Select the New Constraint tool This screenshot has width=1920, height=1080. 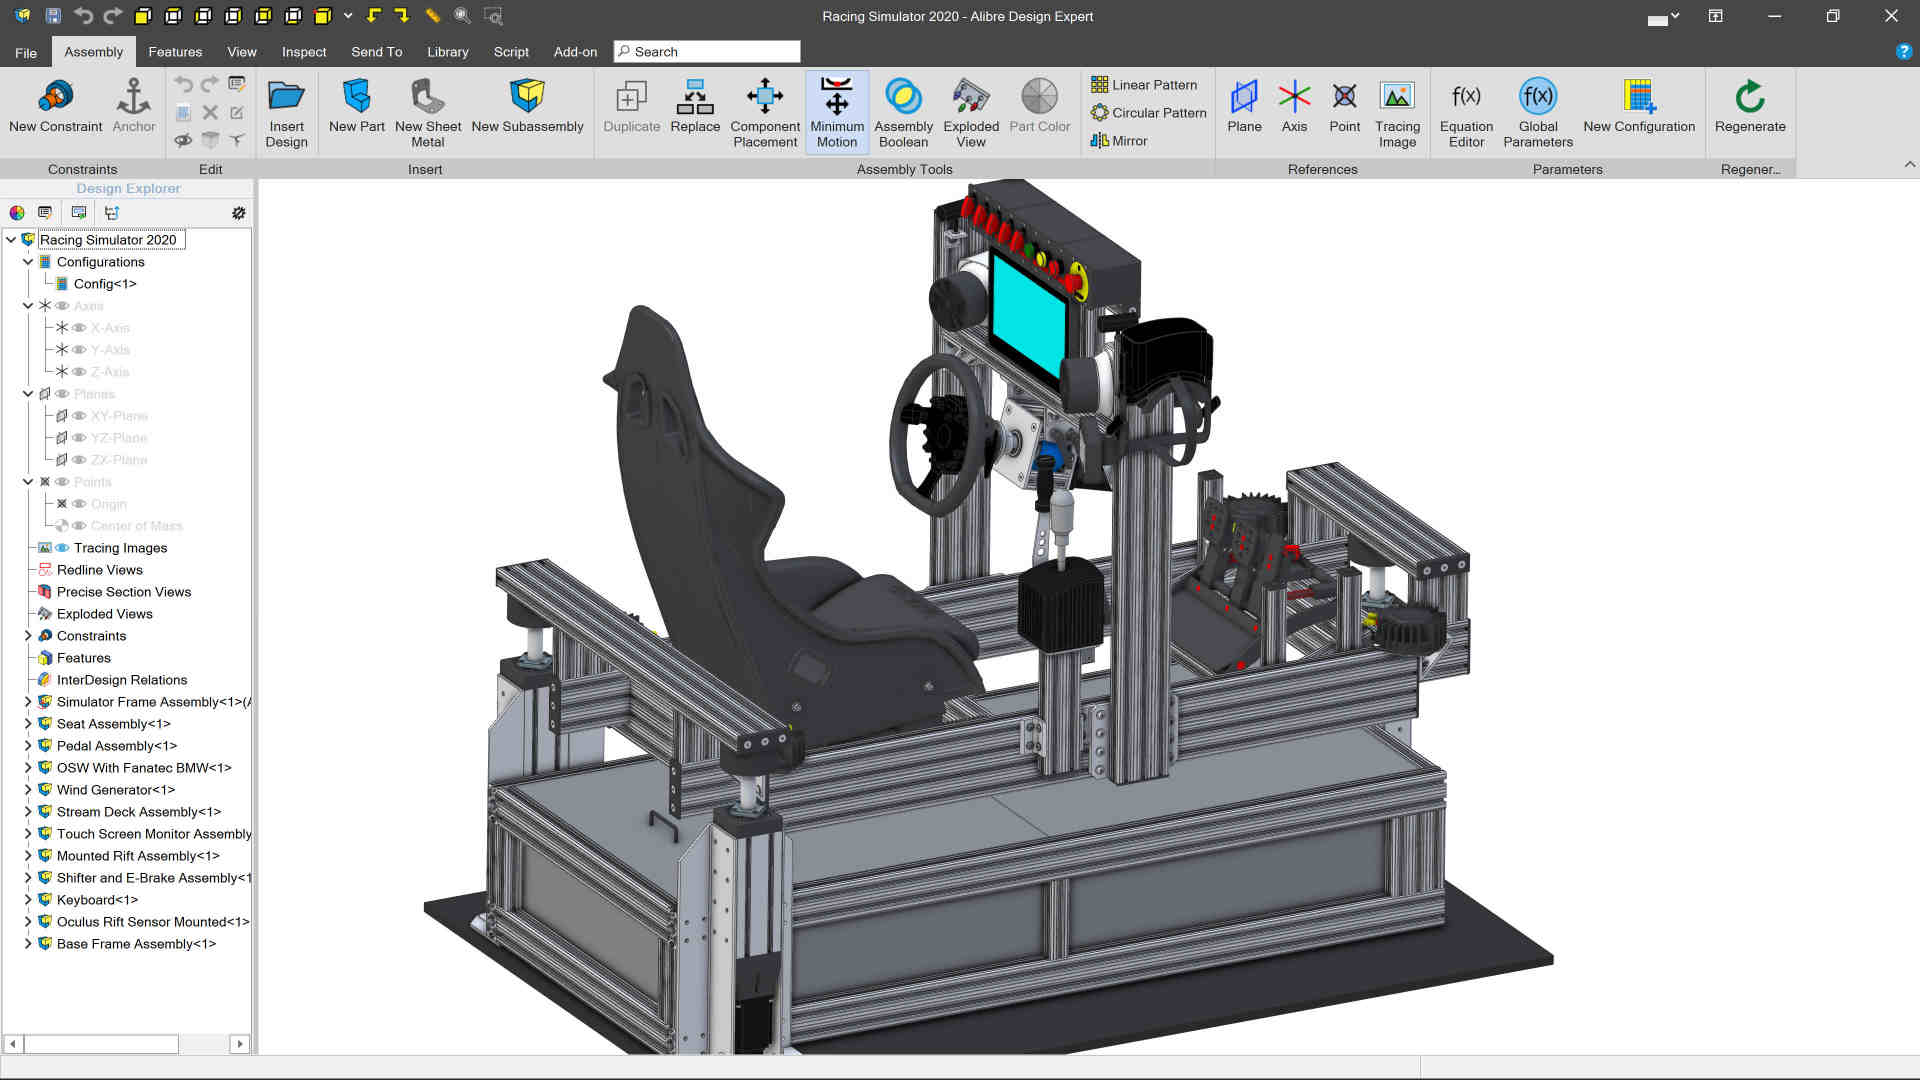[55, 108]
